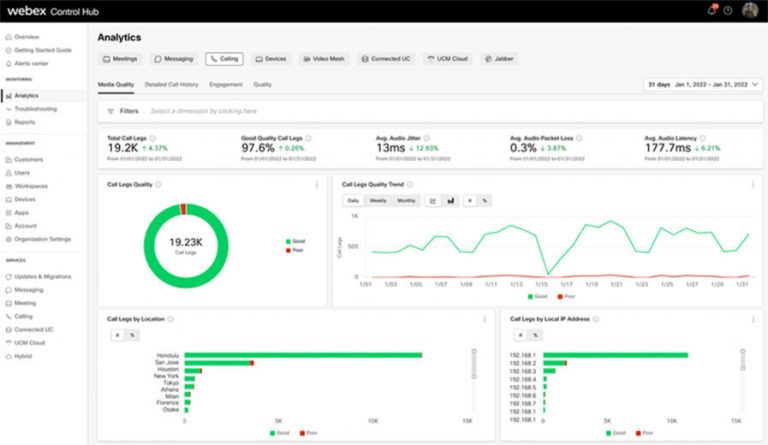Click the help question mark icon
The width and height of the screenshot is (768, 445).
[727, 10]
